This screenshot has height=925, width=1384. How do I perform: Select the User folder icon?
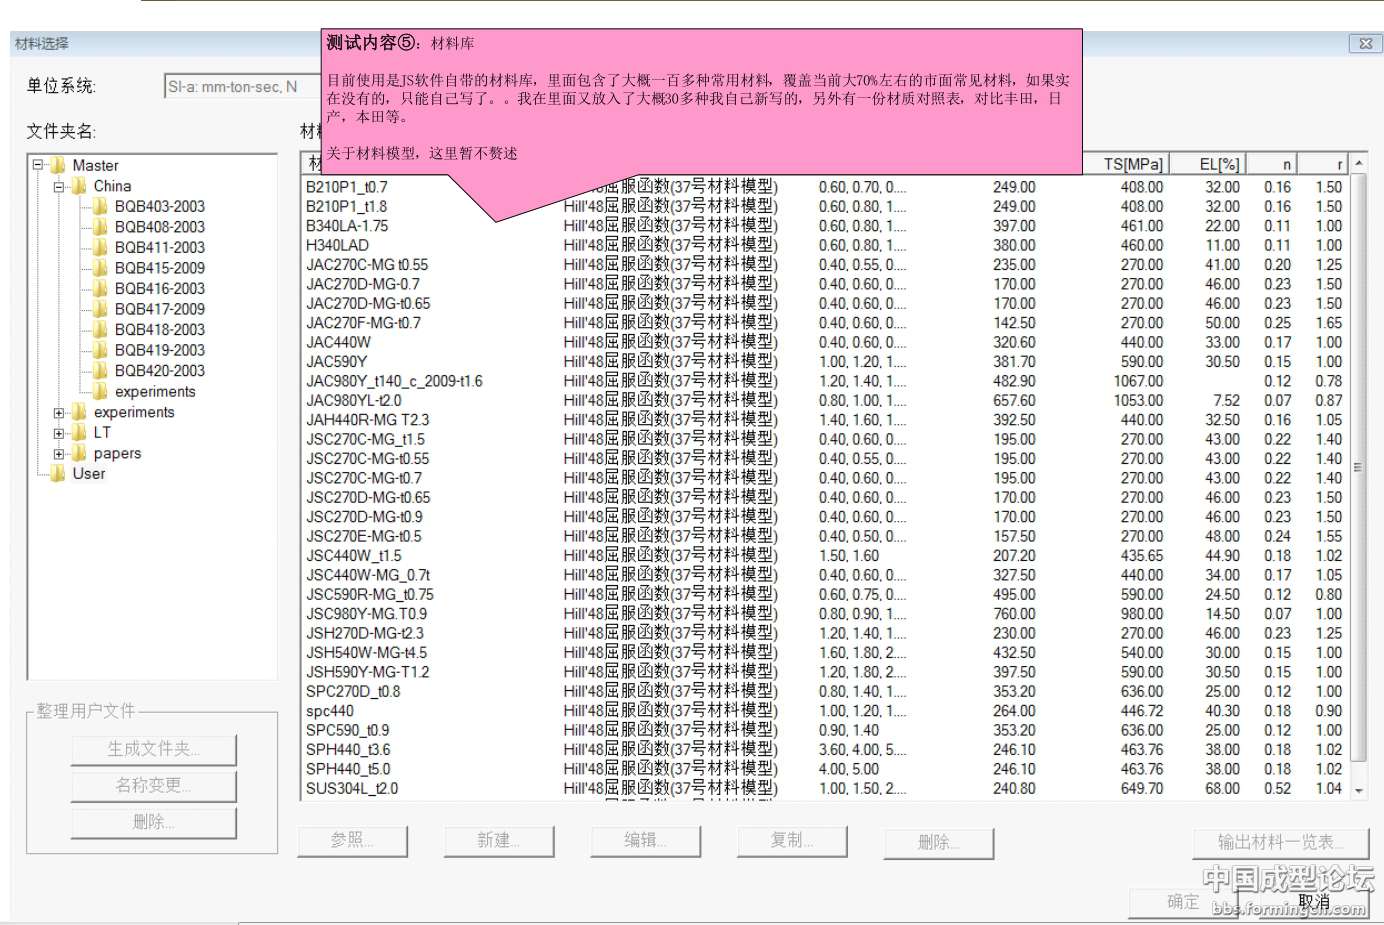click(58, 474)
